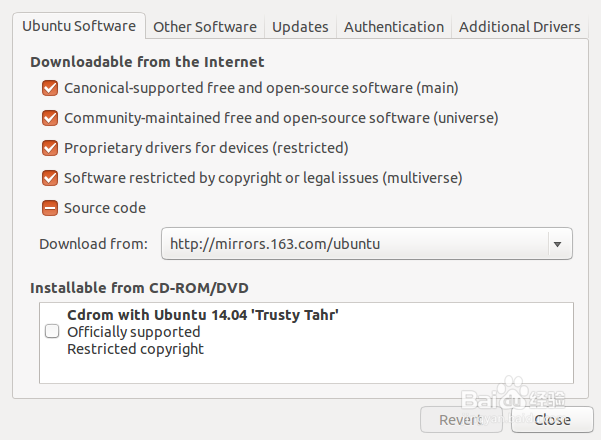Select the Cdrom 'Trusty Tahr' list entry

pos(203,314)
